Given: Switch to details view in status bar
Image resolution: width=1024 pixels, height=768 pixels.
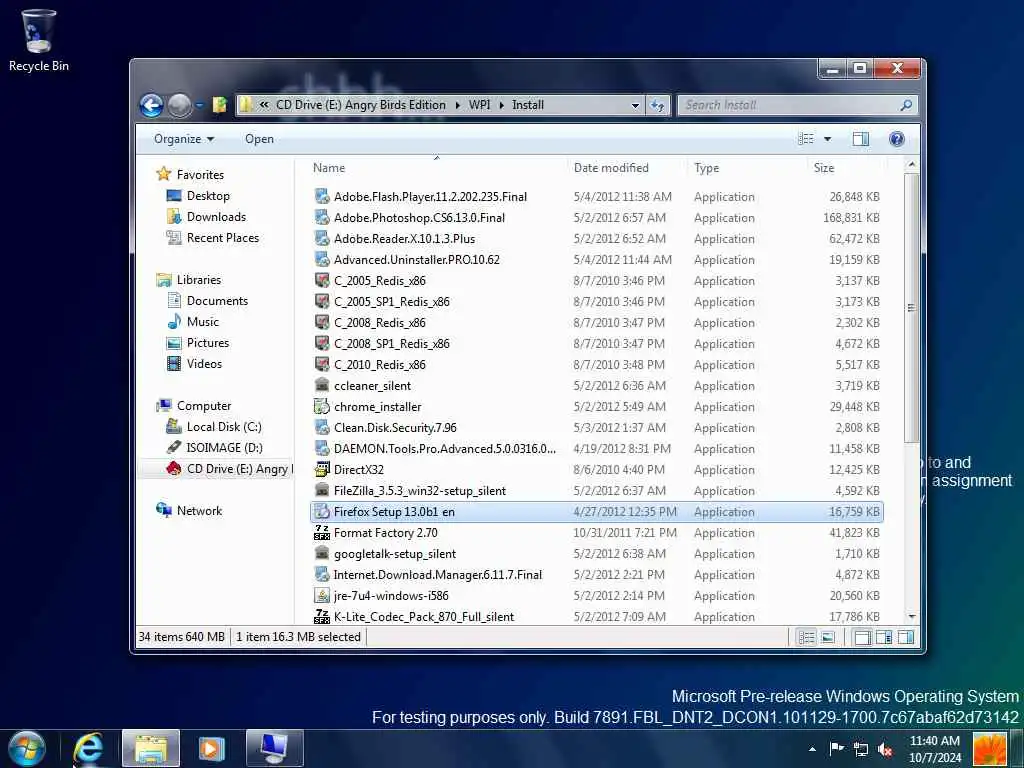Looking at the screenshot, I should (807, 637).
